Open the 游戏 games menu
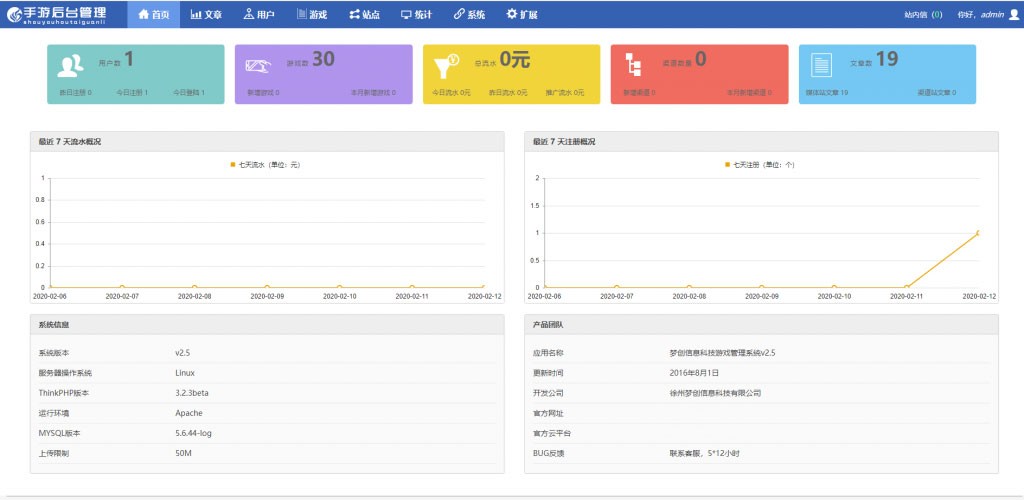 (311, 15)
